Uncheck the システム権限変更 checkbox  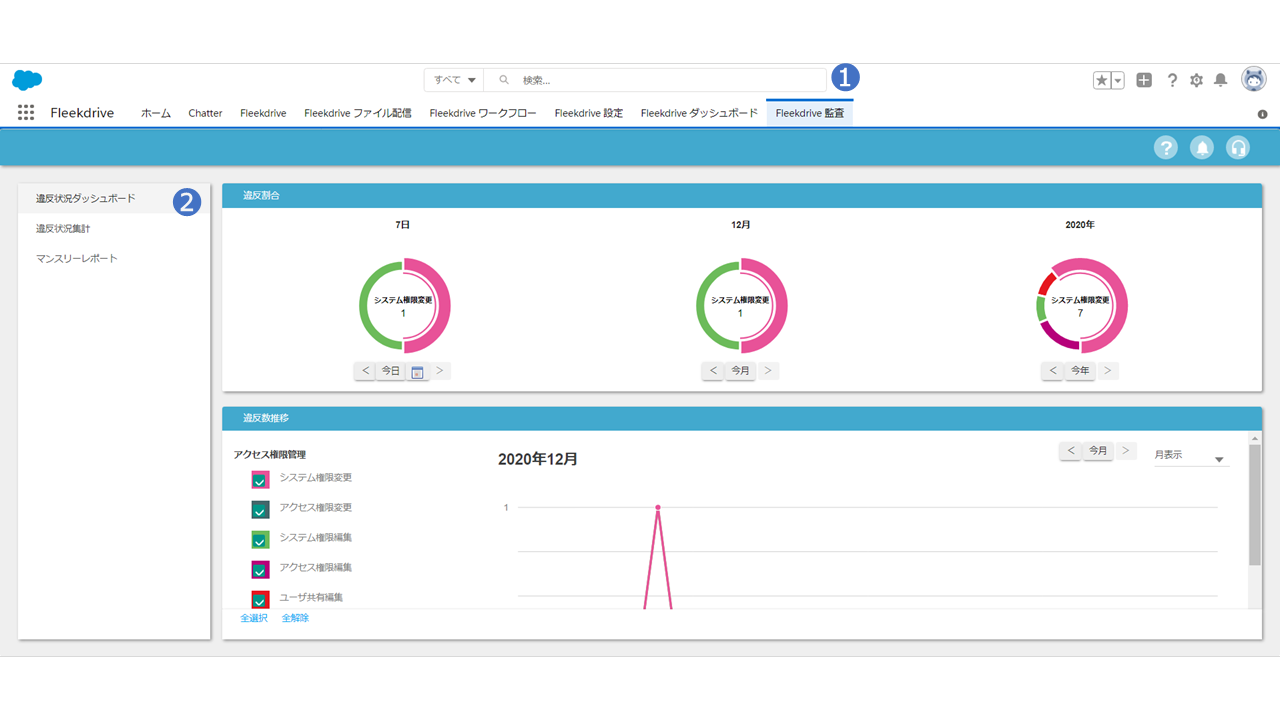260,480
